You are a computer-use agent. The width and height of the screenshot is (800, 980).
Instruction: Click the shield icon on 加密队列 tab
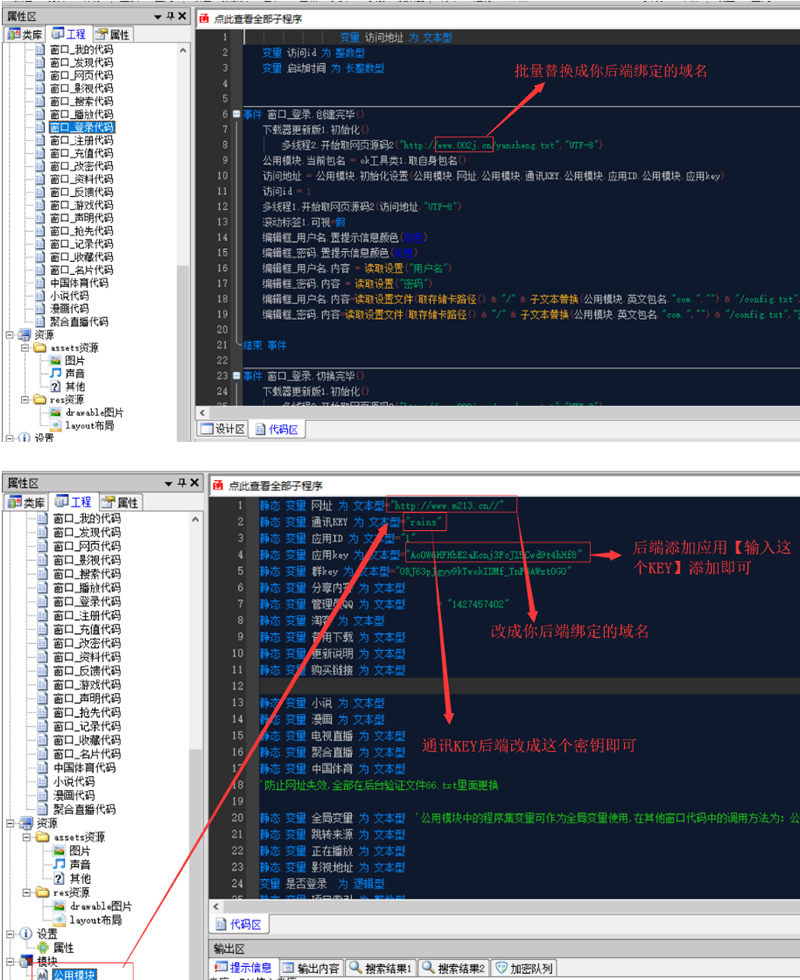coord(498,968)
